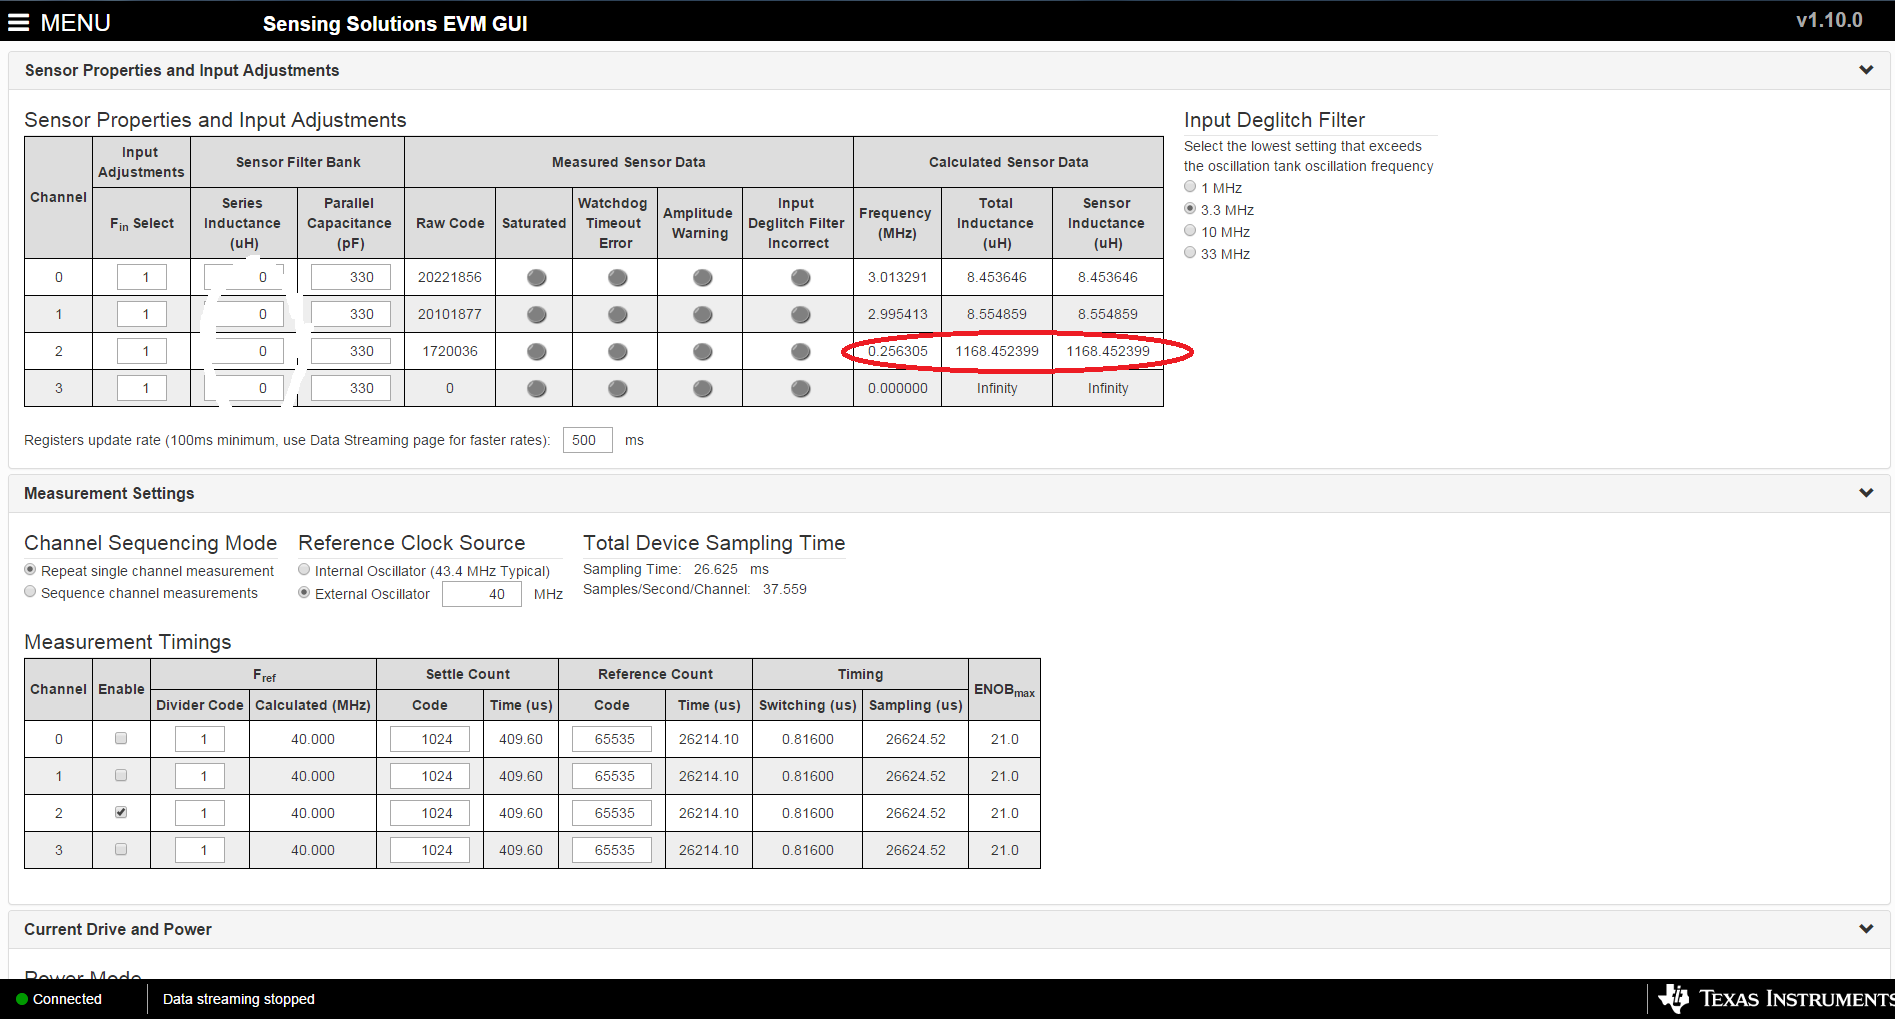Click the green Connected status indicator
The image size is (1895, 1019).
coord(22,999)
